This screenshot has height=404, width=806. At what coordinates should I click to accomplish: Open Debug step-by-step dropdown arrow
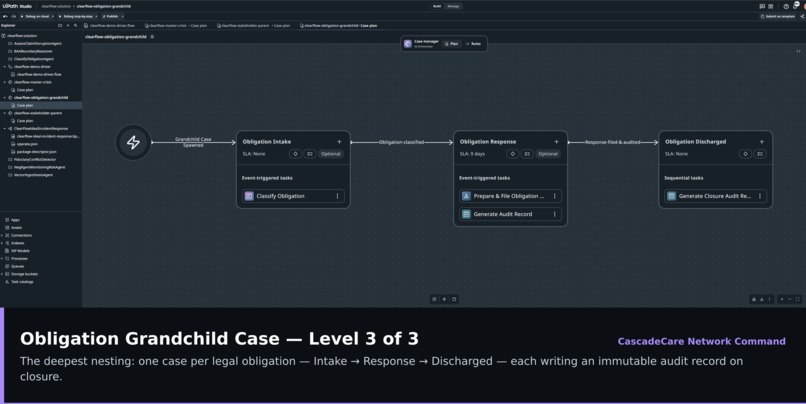96,16
